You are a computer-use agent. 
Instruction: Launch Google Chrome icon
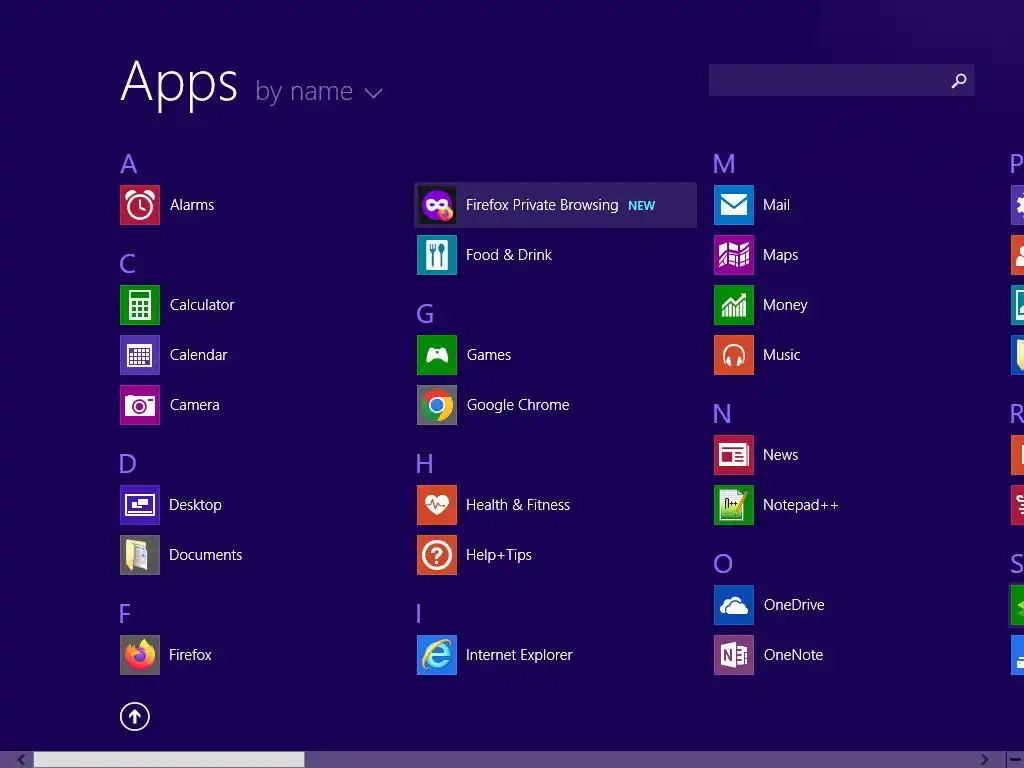[x=437, y=405]
